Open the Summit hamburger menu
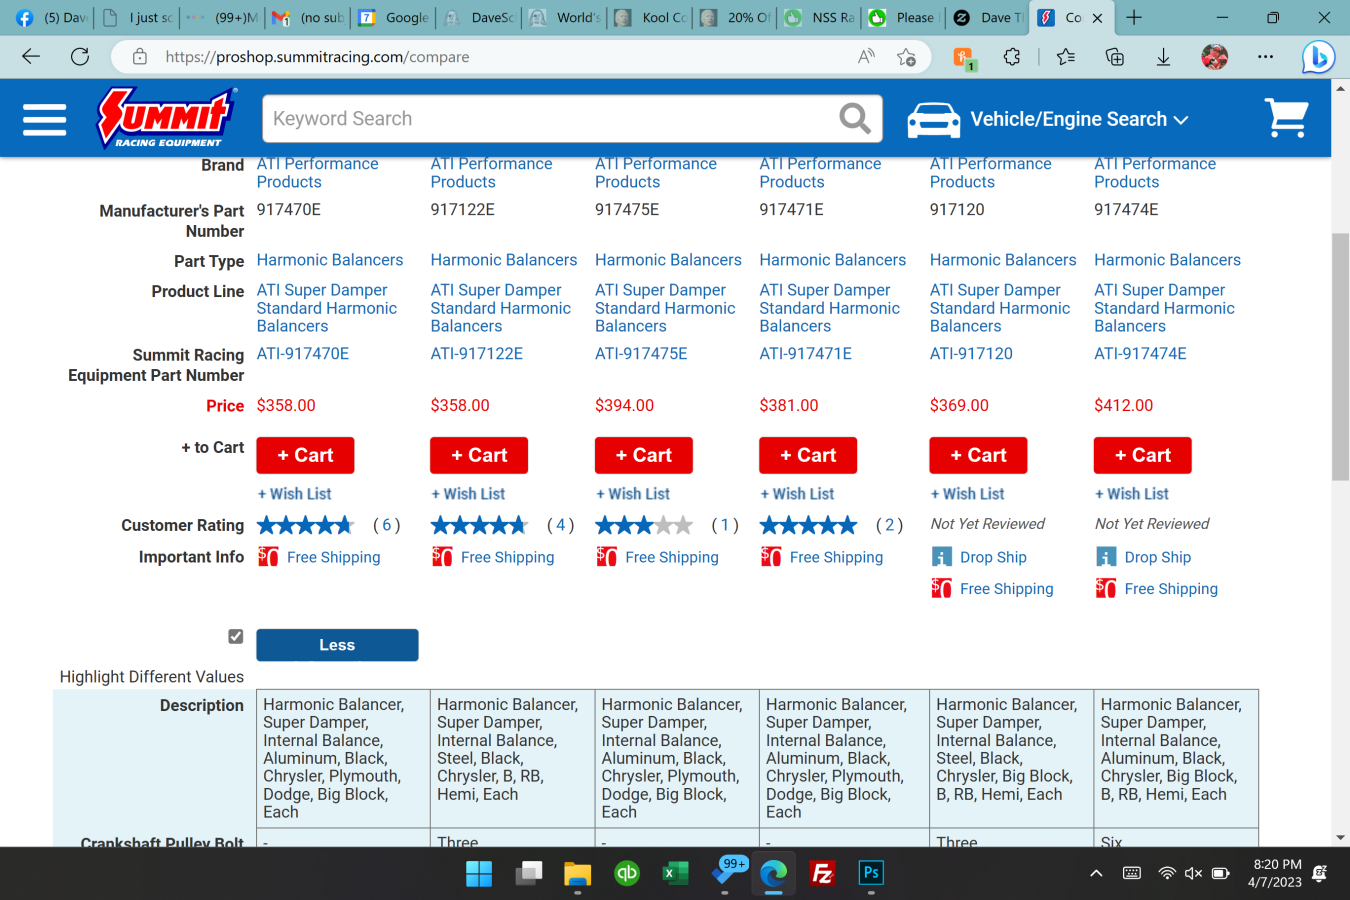The height and width of the screenshot is (900, 1350). click(44, 119)
